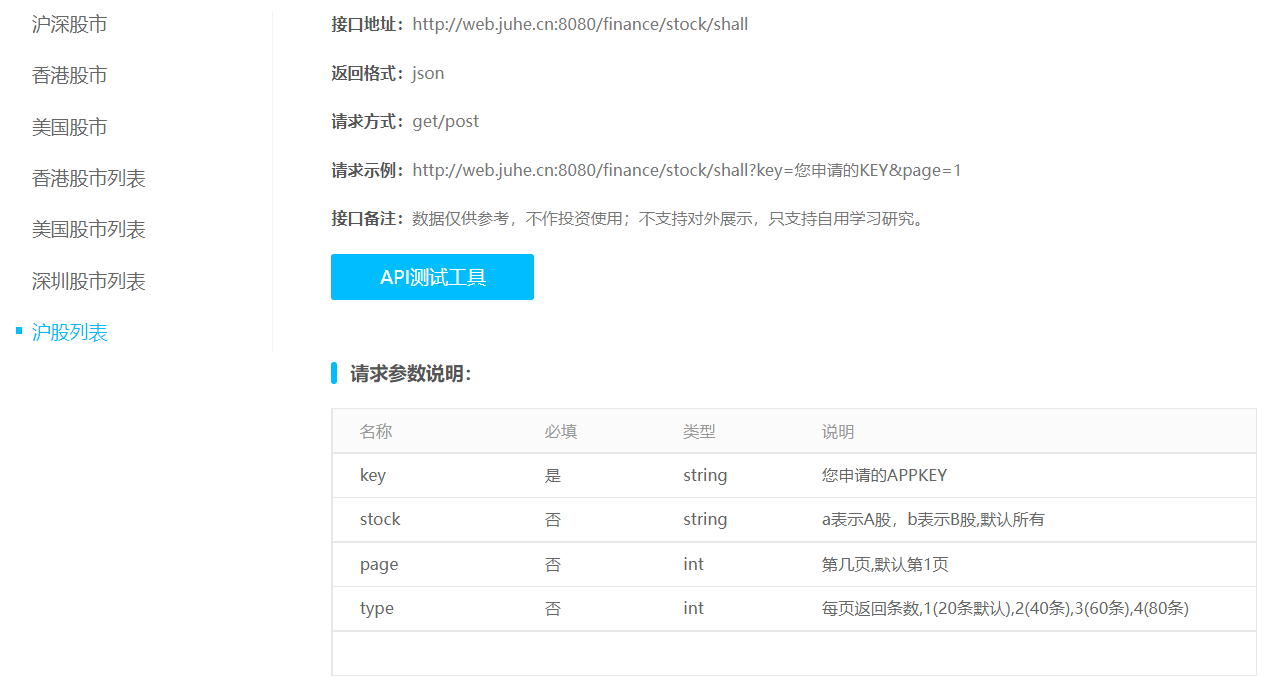The image size is (1264, 682).
Task: Select the active 沪股列表 item
Action: (x=70, y=332)
